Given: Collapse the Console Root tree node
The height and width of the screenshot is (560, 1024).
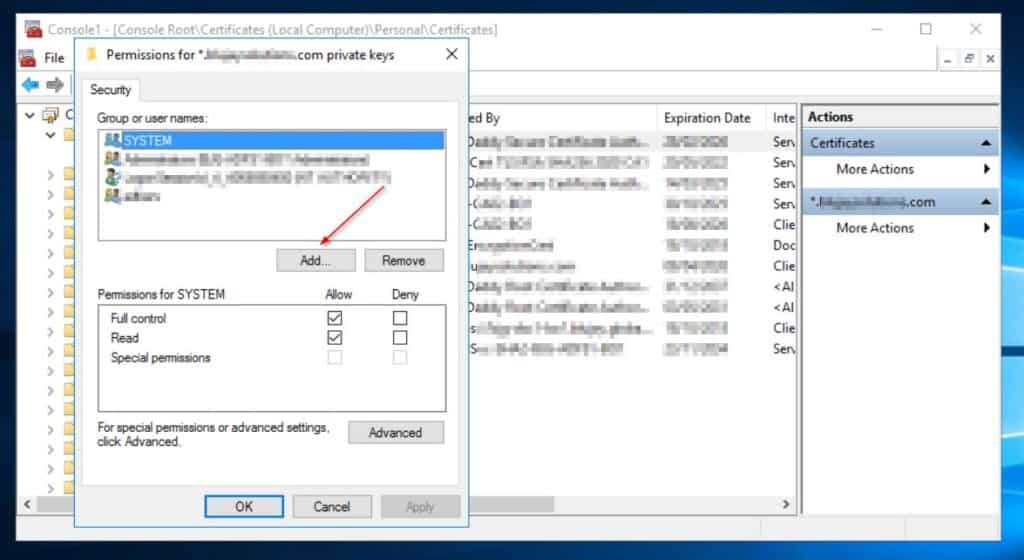Looking at the screenshot, I should click(29, 116).
